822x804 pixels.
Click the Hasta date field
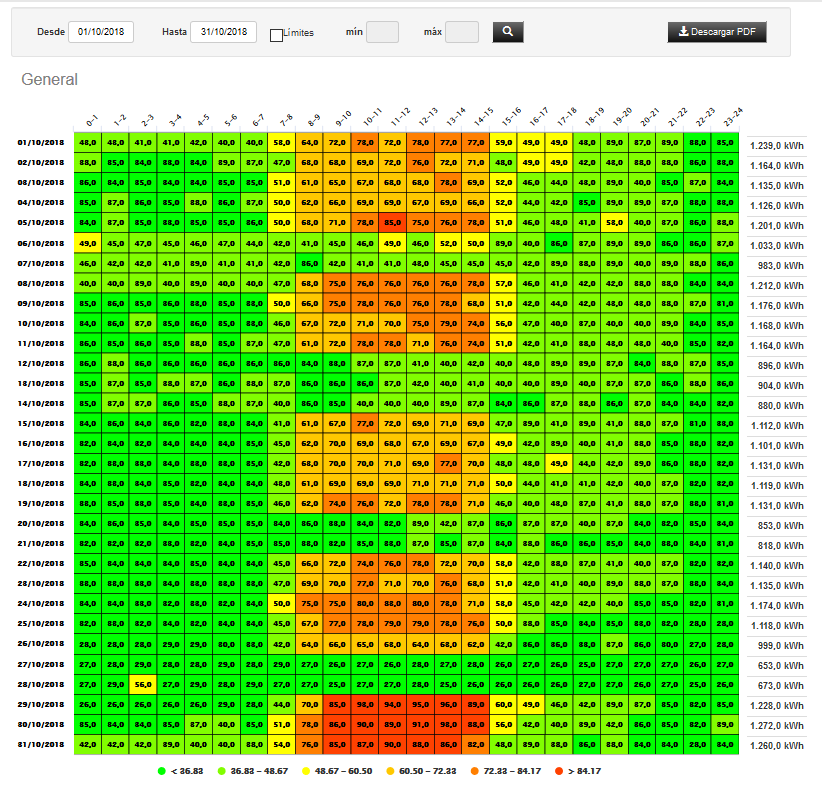[223, 32]
